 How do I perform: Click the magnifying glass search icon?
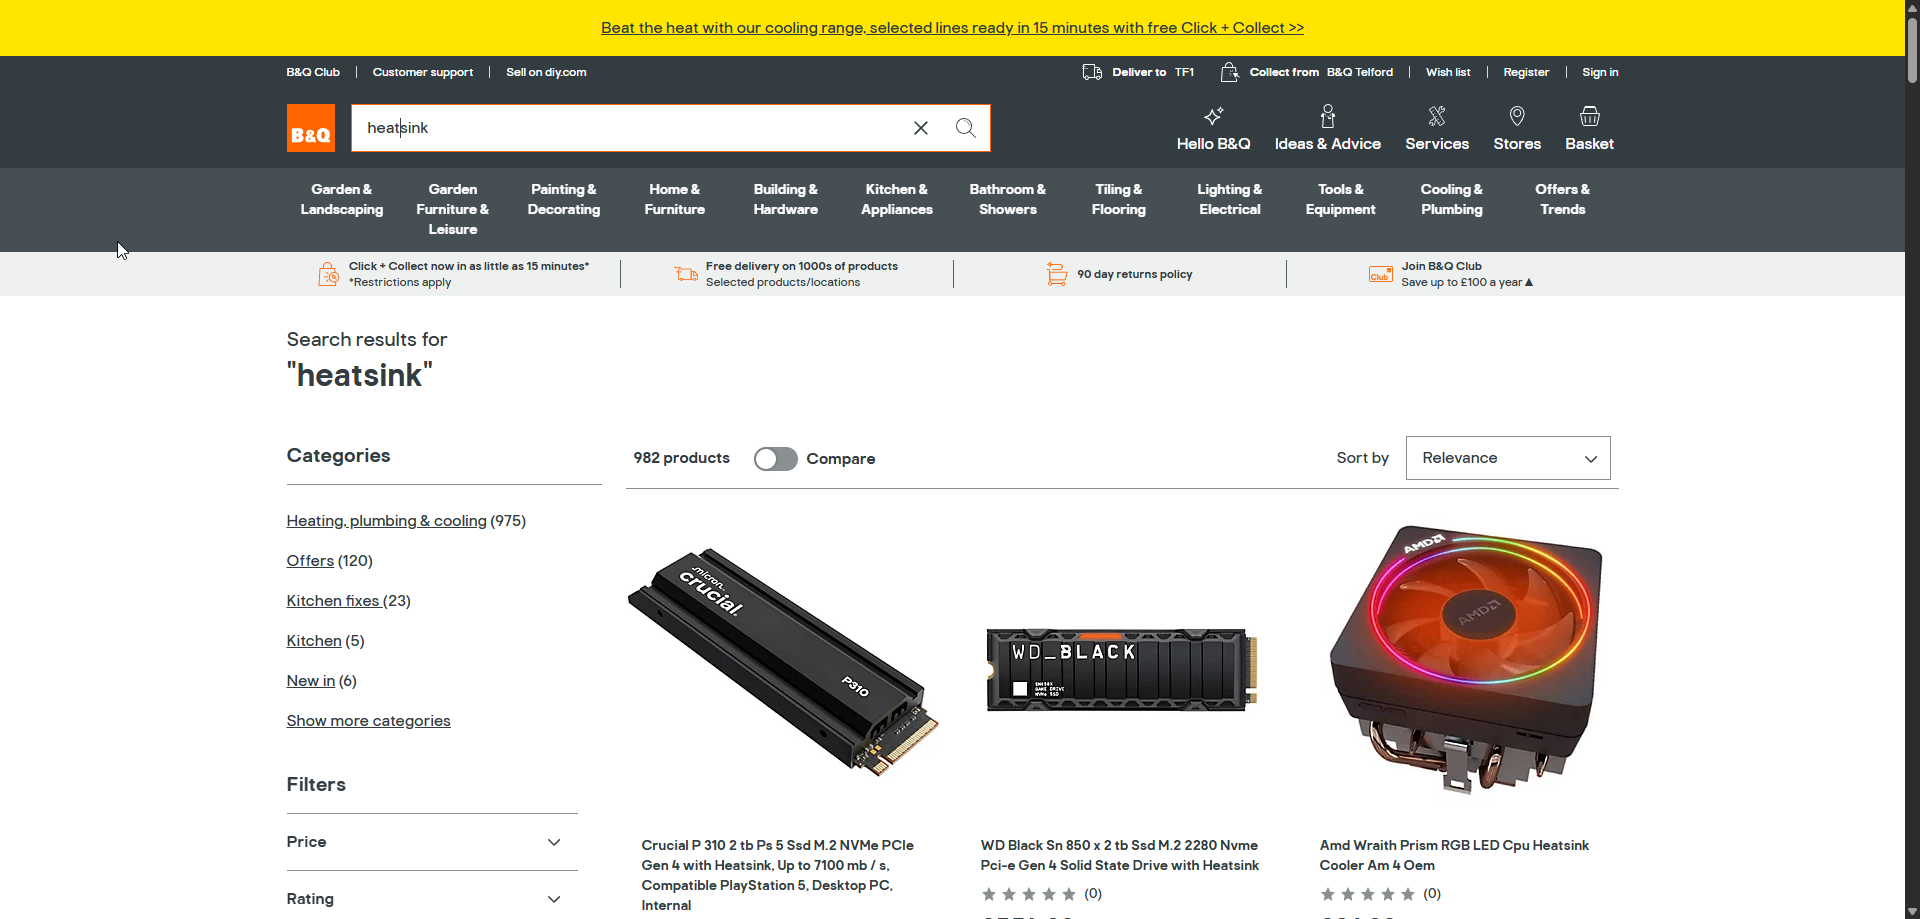coord(965,128)
